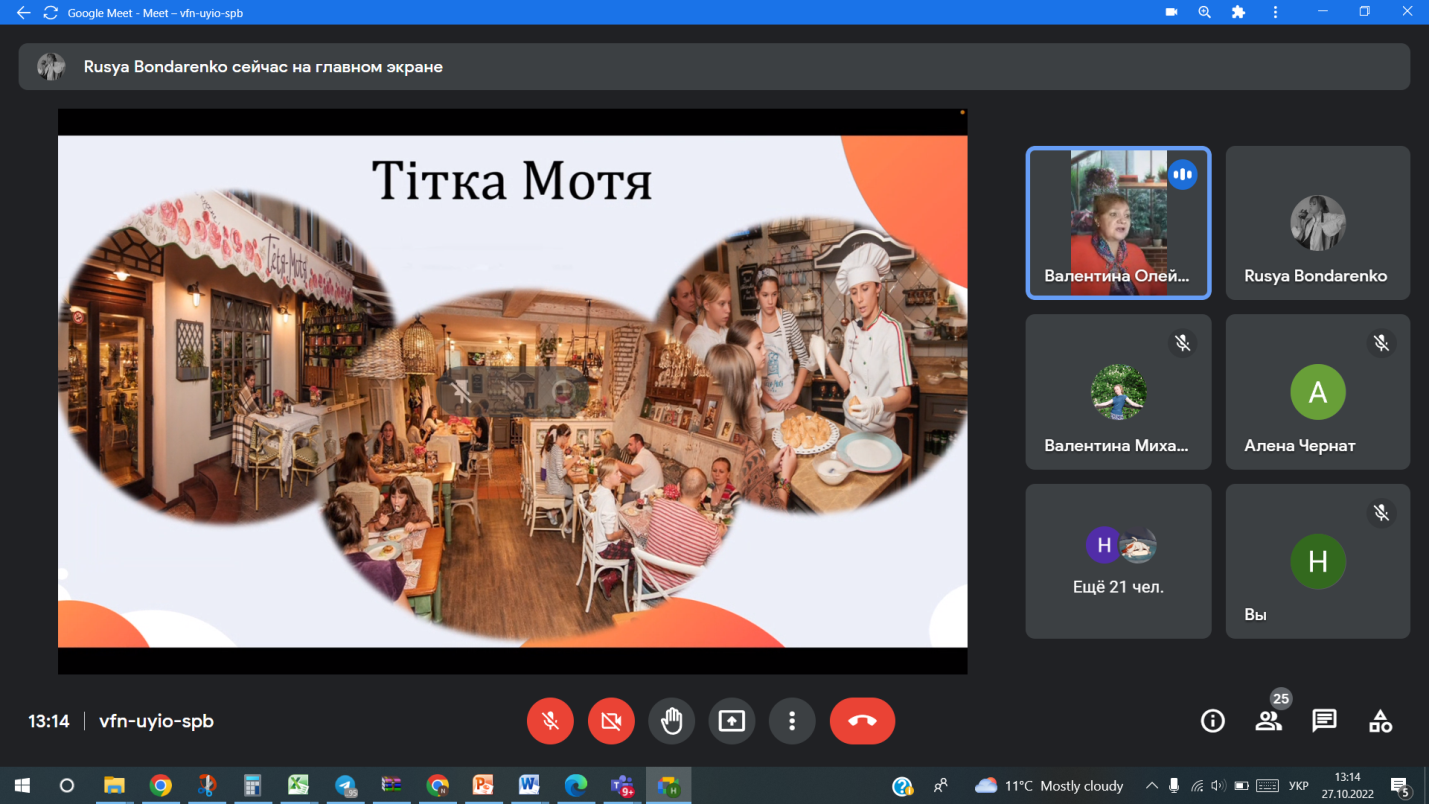Go back using the title bar arrow
Viewport: 1429px width, 804px height.
coord(23,13)
